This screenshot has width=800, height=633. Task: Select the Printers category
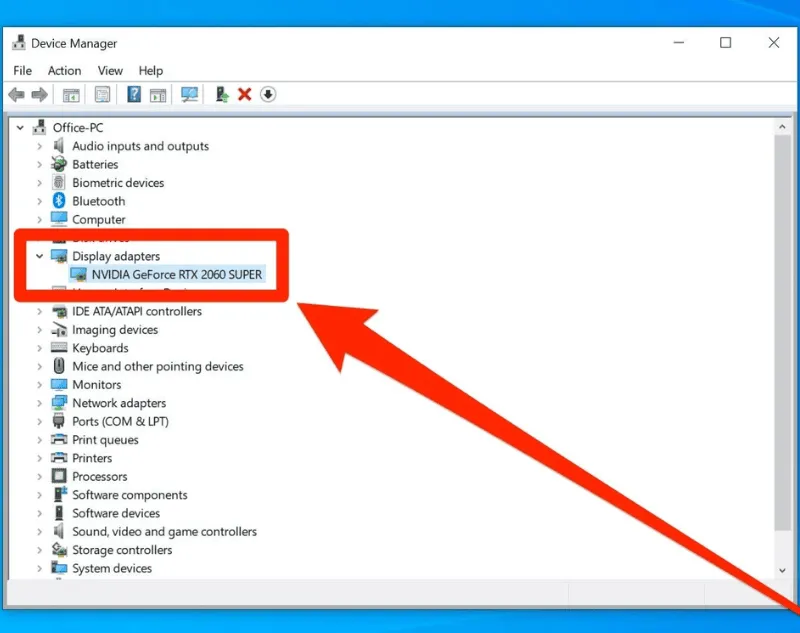92,457
